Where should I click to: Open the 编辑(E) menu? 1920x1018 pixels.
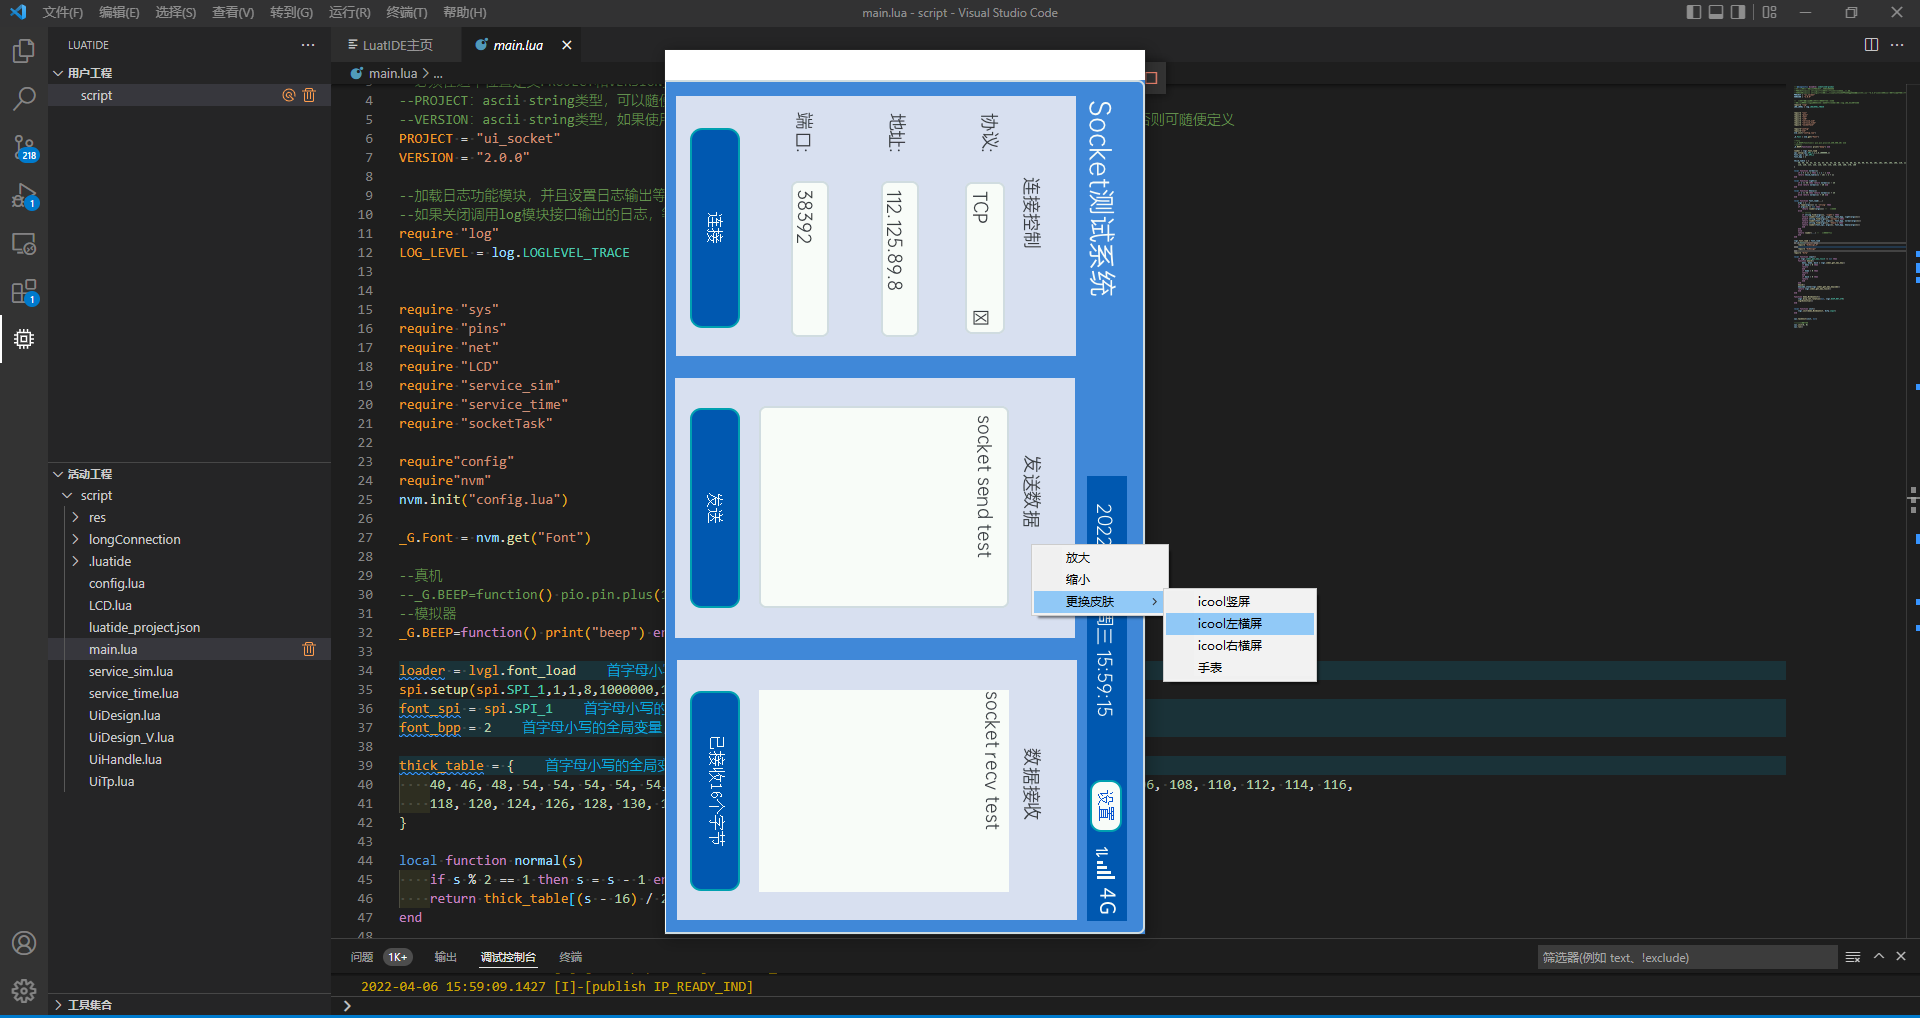[119, 12]
